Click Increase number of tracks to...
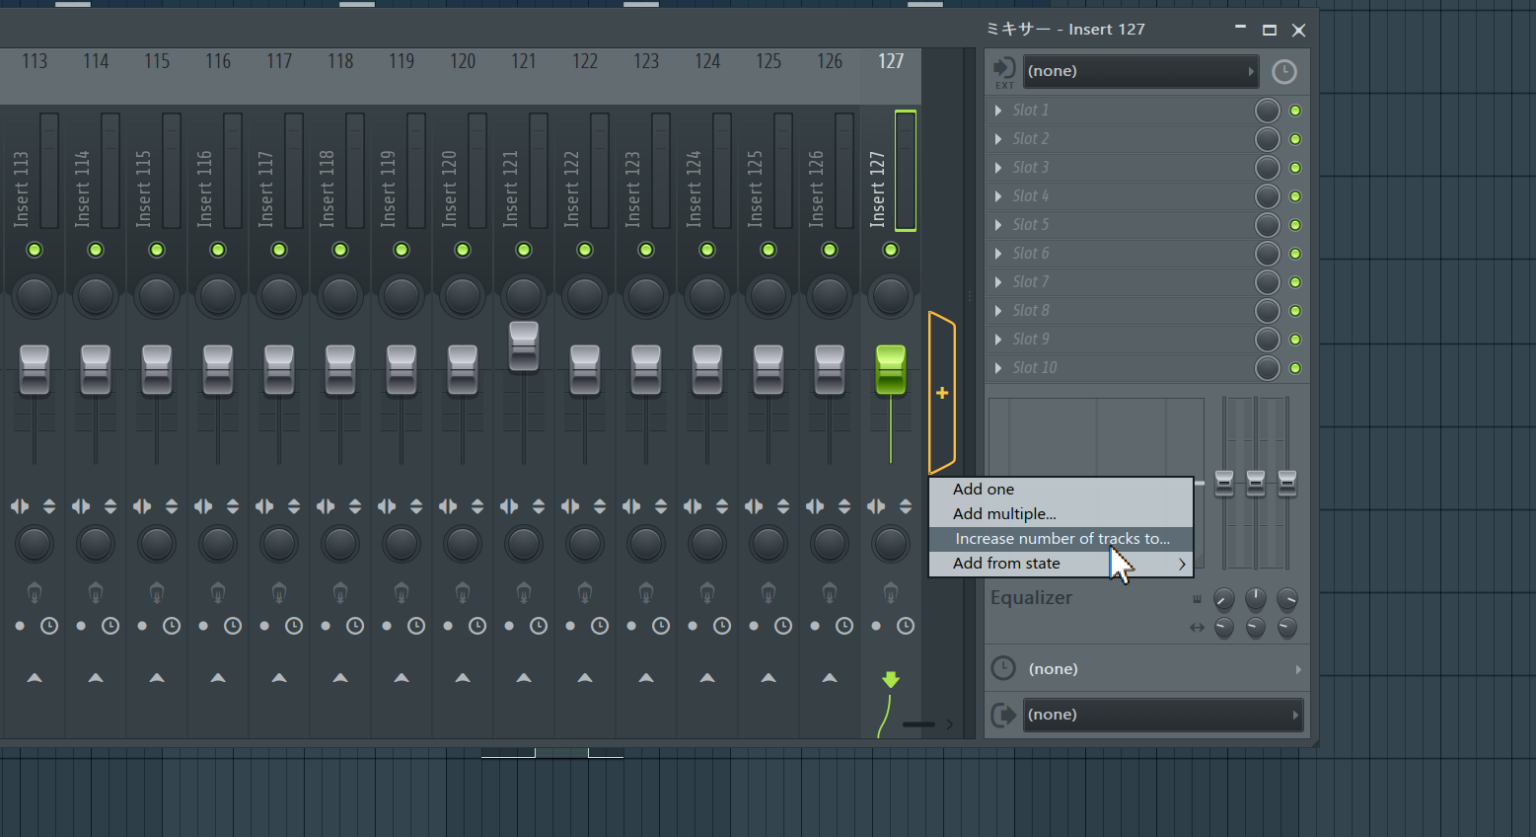 [x=1062, y=538]
